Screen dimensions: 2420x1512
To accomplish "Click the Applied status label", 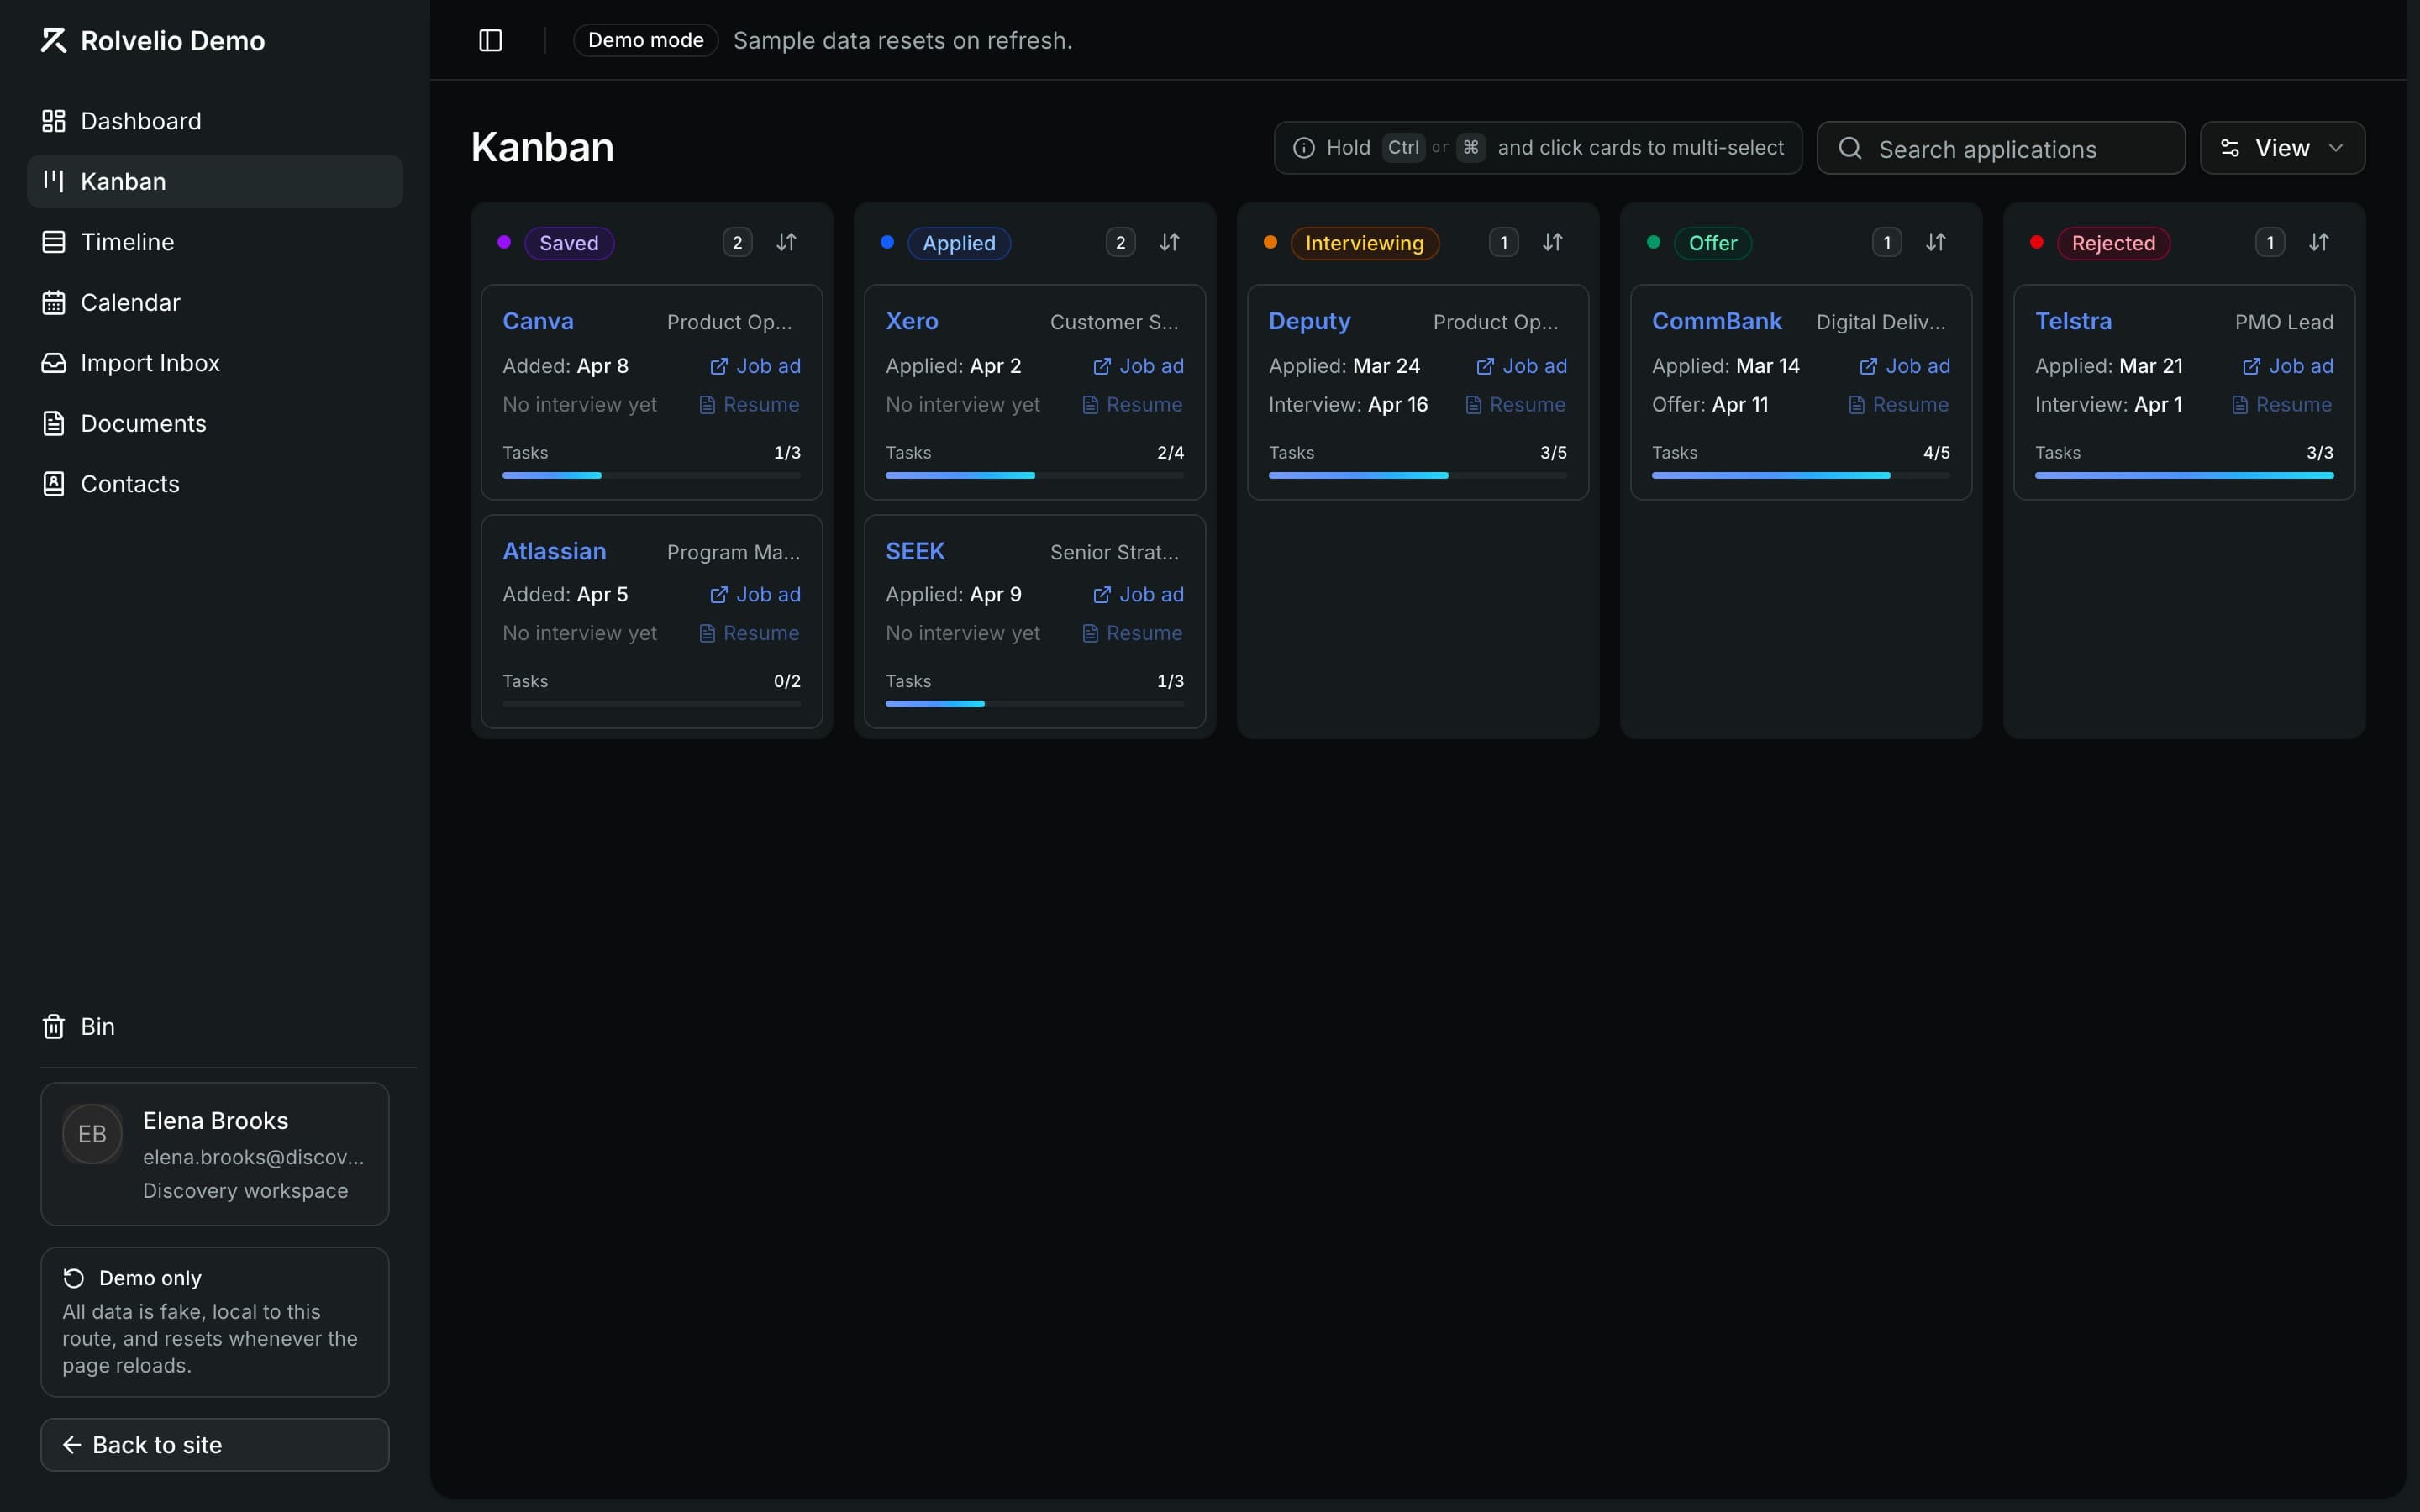I will (x=958, y=243).
